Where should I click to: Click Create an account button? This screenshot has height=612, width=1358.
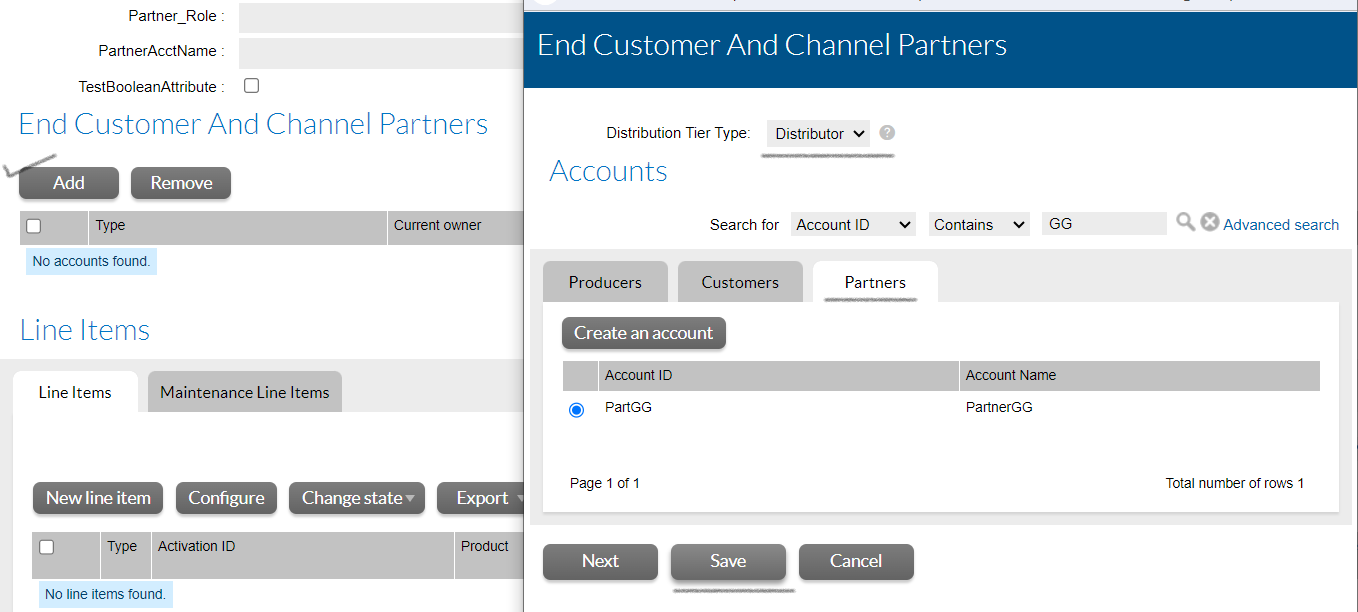click(x=644, y=333)
